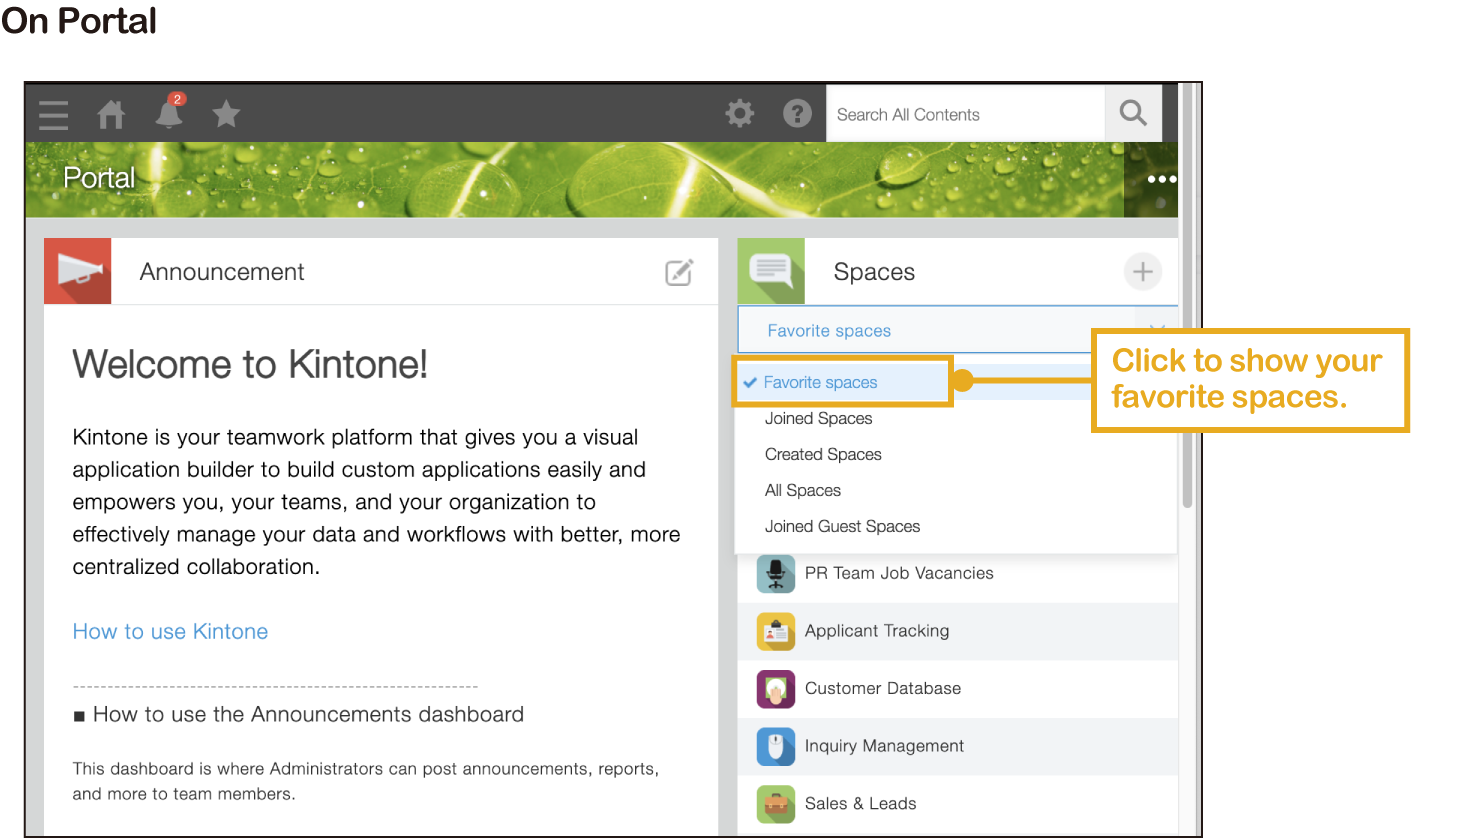The width and height of the screenshot is (1466, 838).
Task: Collapse the Favorite spaces dropdown field
Action: [x=920, y=330]
